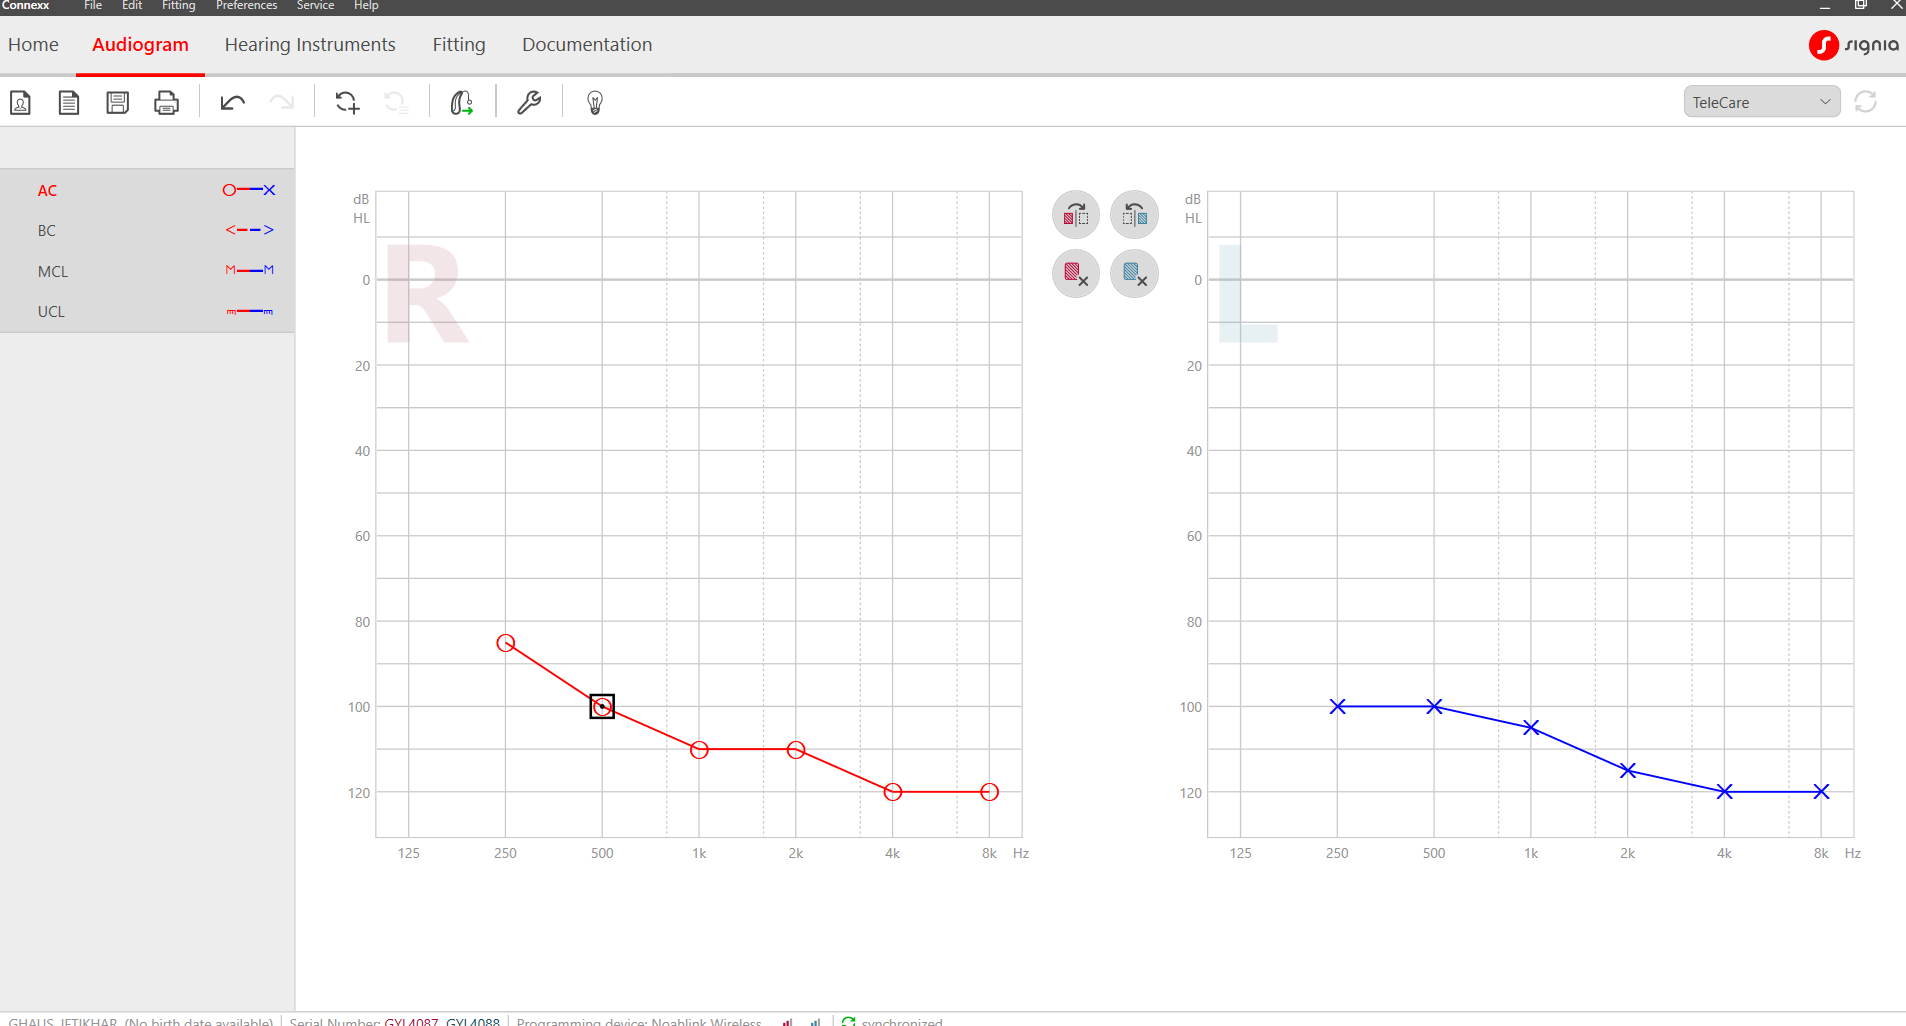Select right ear point at 1k Hz
The image size is (1906, 1026).
(x=699, y=750)
